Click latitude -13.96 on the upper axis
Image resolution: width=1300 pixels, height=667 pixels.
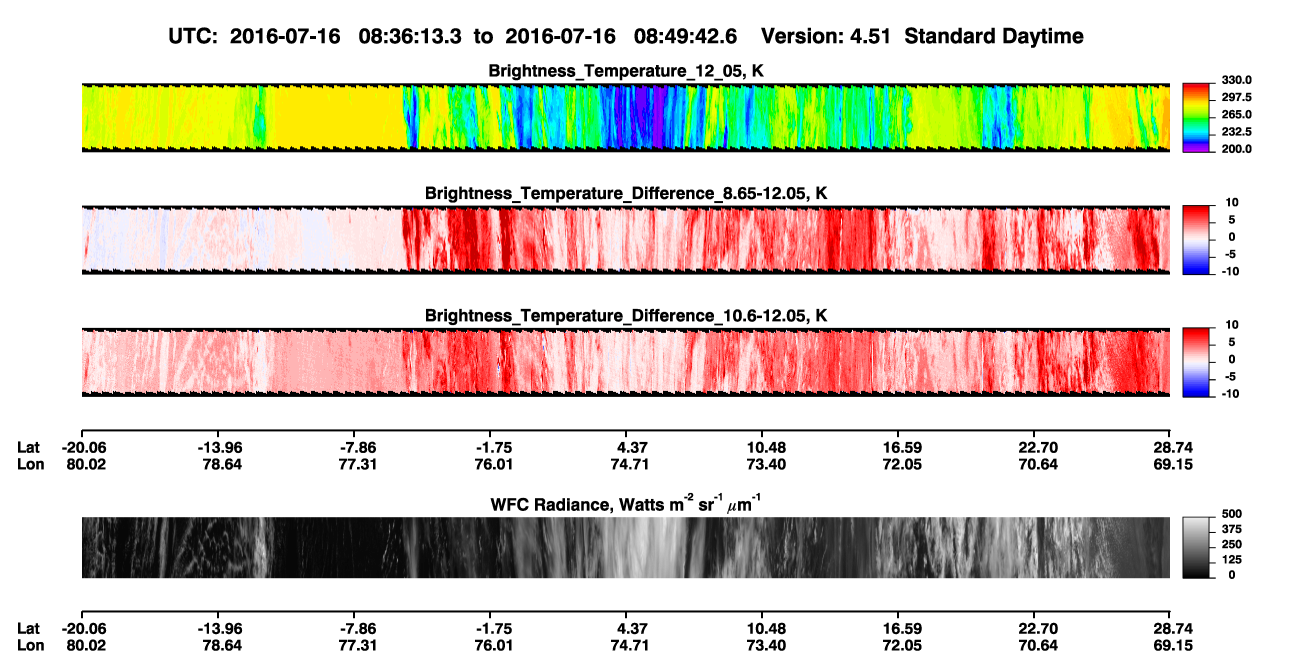coord(221,447)
